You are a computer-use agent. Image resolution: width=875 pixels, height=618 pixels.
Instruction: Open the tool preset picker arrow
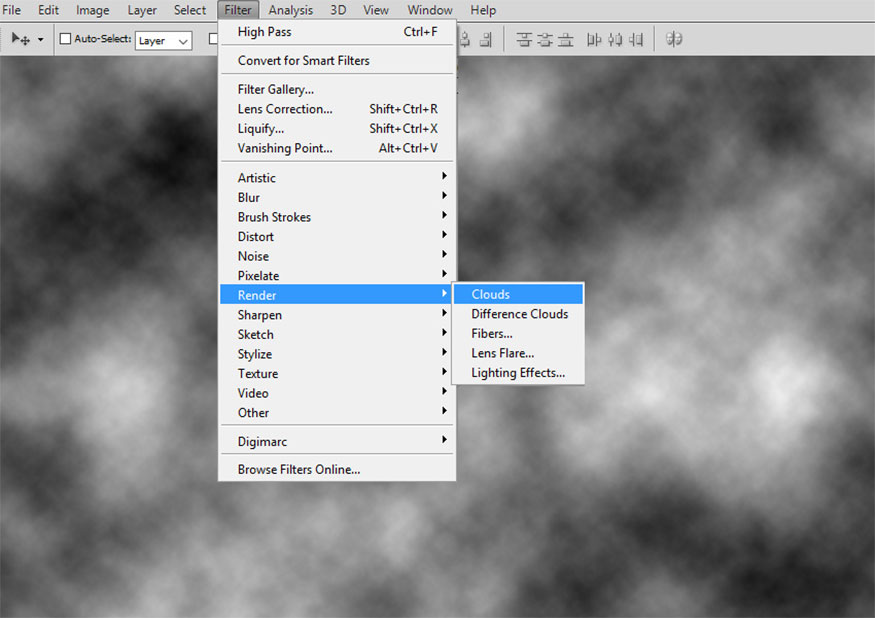40,40
